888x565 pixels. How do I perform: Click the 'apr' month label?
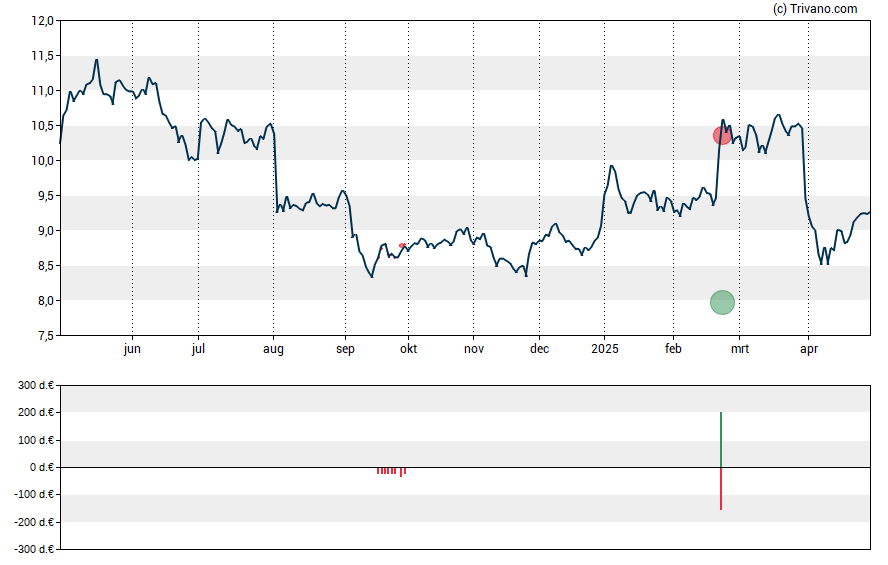[809, 349]
